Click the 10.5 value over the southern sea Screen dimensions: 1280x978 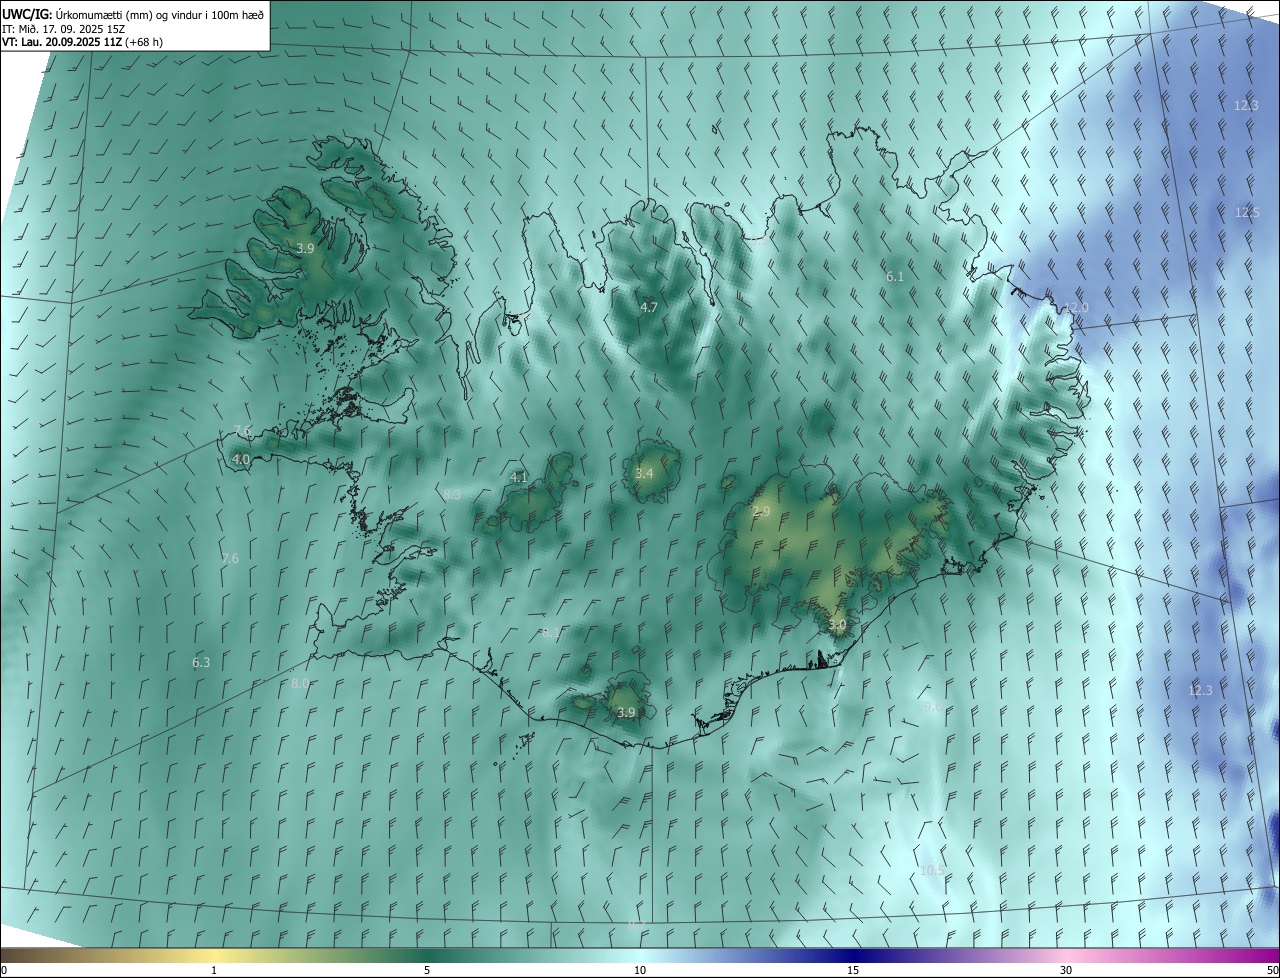(x=932, y=870)
